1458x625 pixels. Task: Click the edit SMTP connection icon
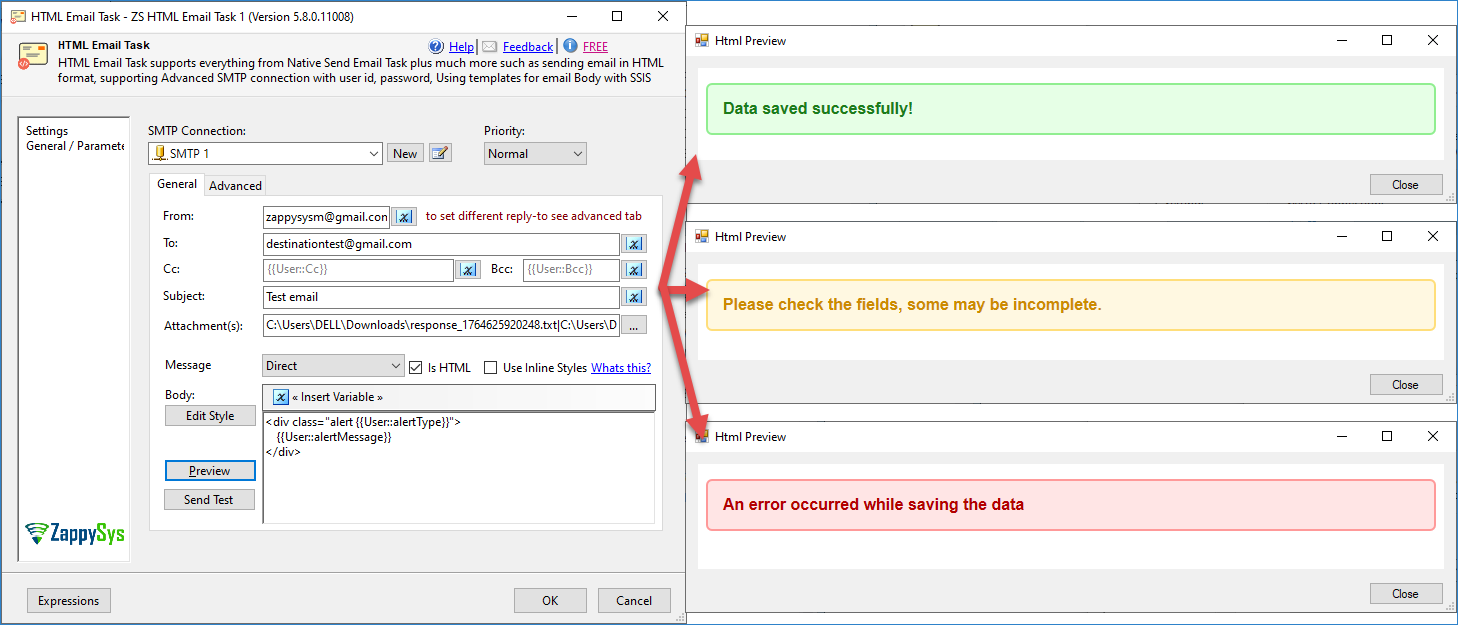(x=440, y=153)
